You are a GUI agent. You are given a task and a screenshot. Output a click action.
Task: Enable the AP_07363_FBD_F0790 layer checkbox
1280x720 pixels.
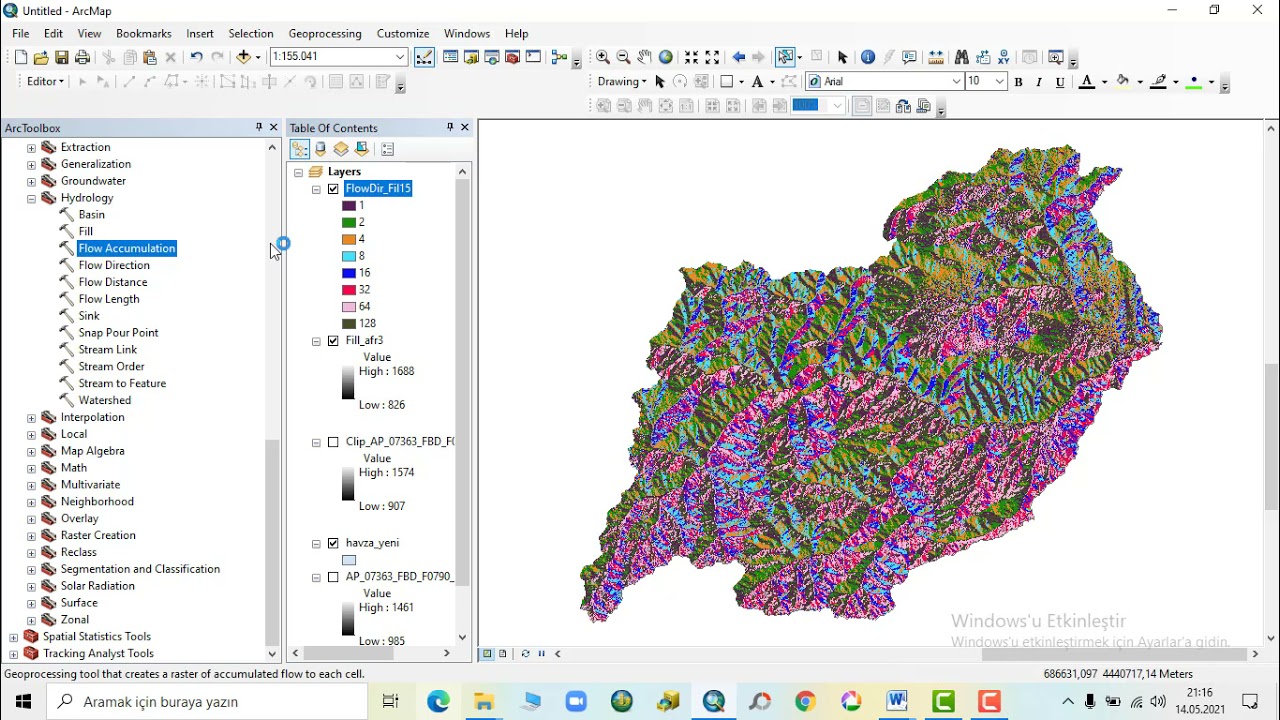tap(333, 577)
